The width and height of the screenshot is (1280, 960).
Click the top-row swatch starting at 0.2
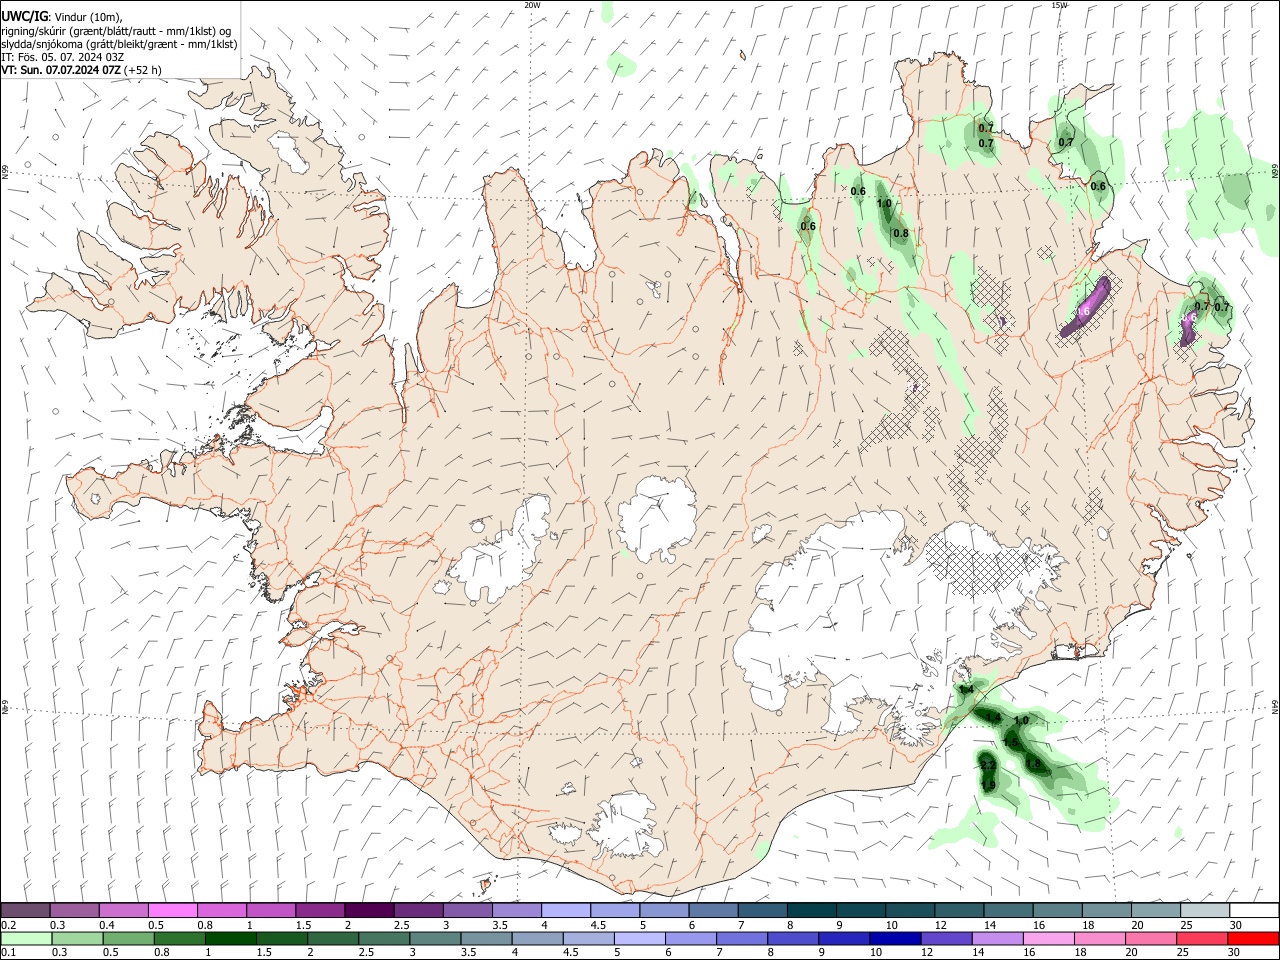(x=25, y=911)
